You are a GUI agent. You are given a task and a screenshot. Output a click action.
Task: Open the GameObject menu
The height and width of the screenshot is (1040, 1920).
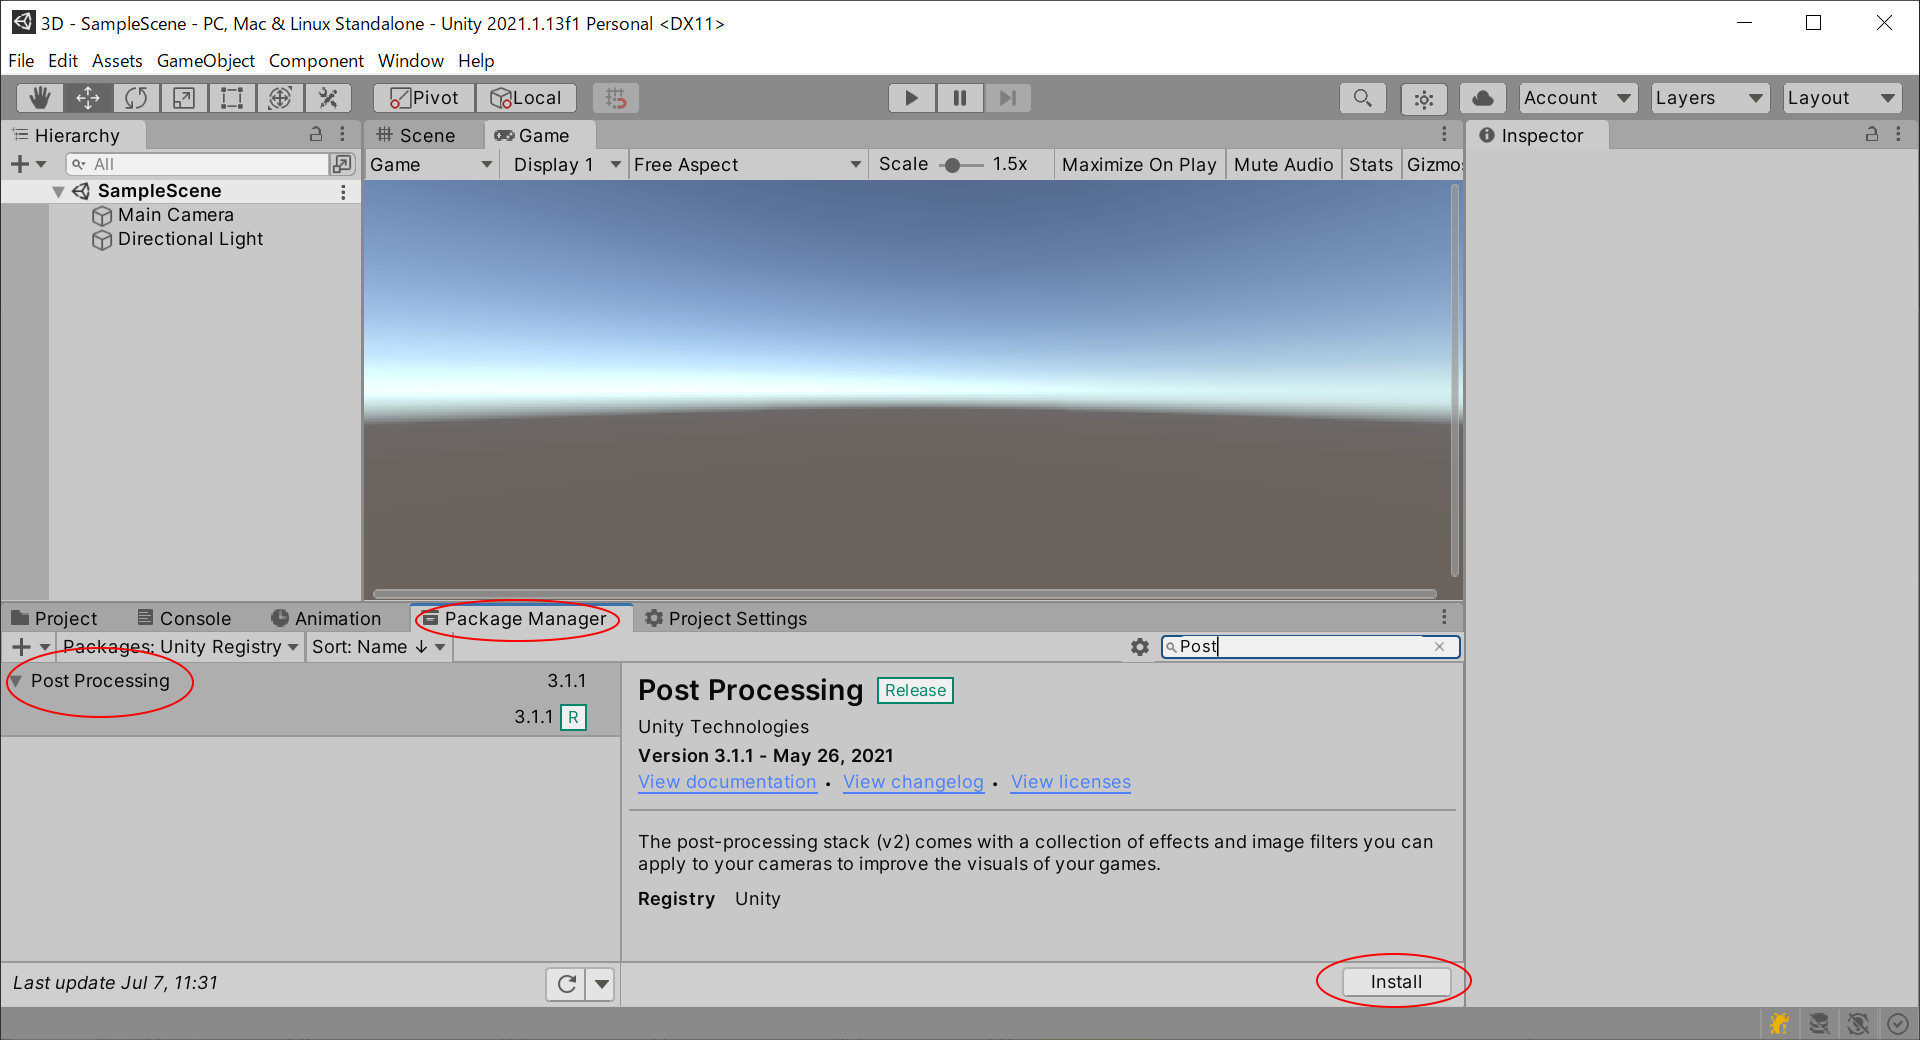206,61
